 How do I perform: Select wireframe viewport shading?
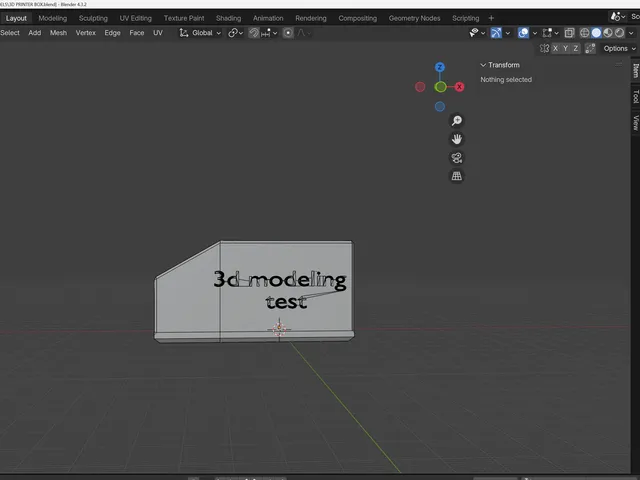pos(584,33)
